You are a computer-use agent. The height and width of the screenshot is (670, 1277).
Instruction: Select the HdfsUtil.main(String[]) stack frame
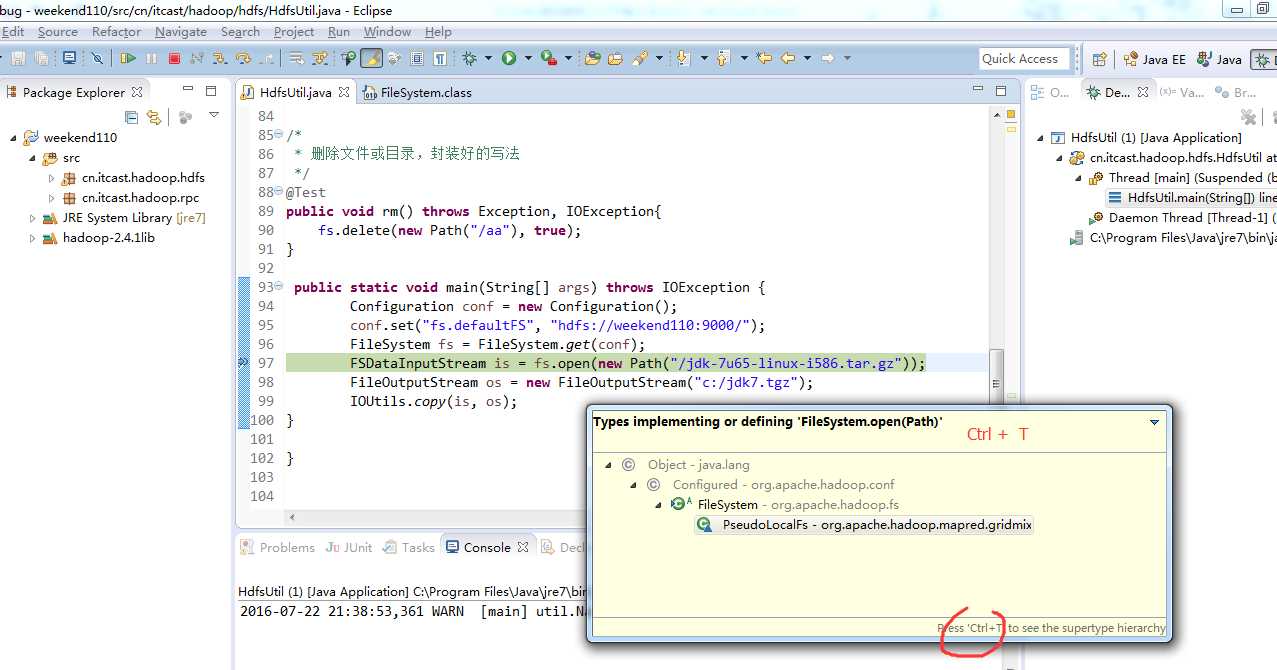click(1191, 198)
